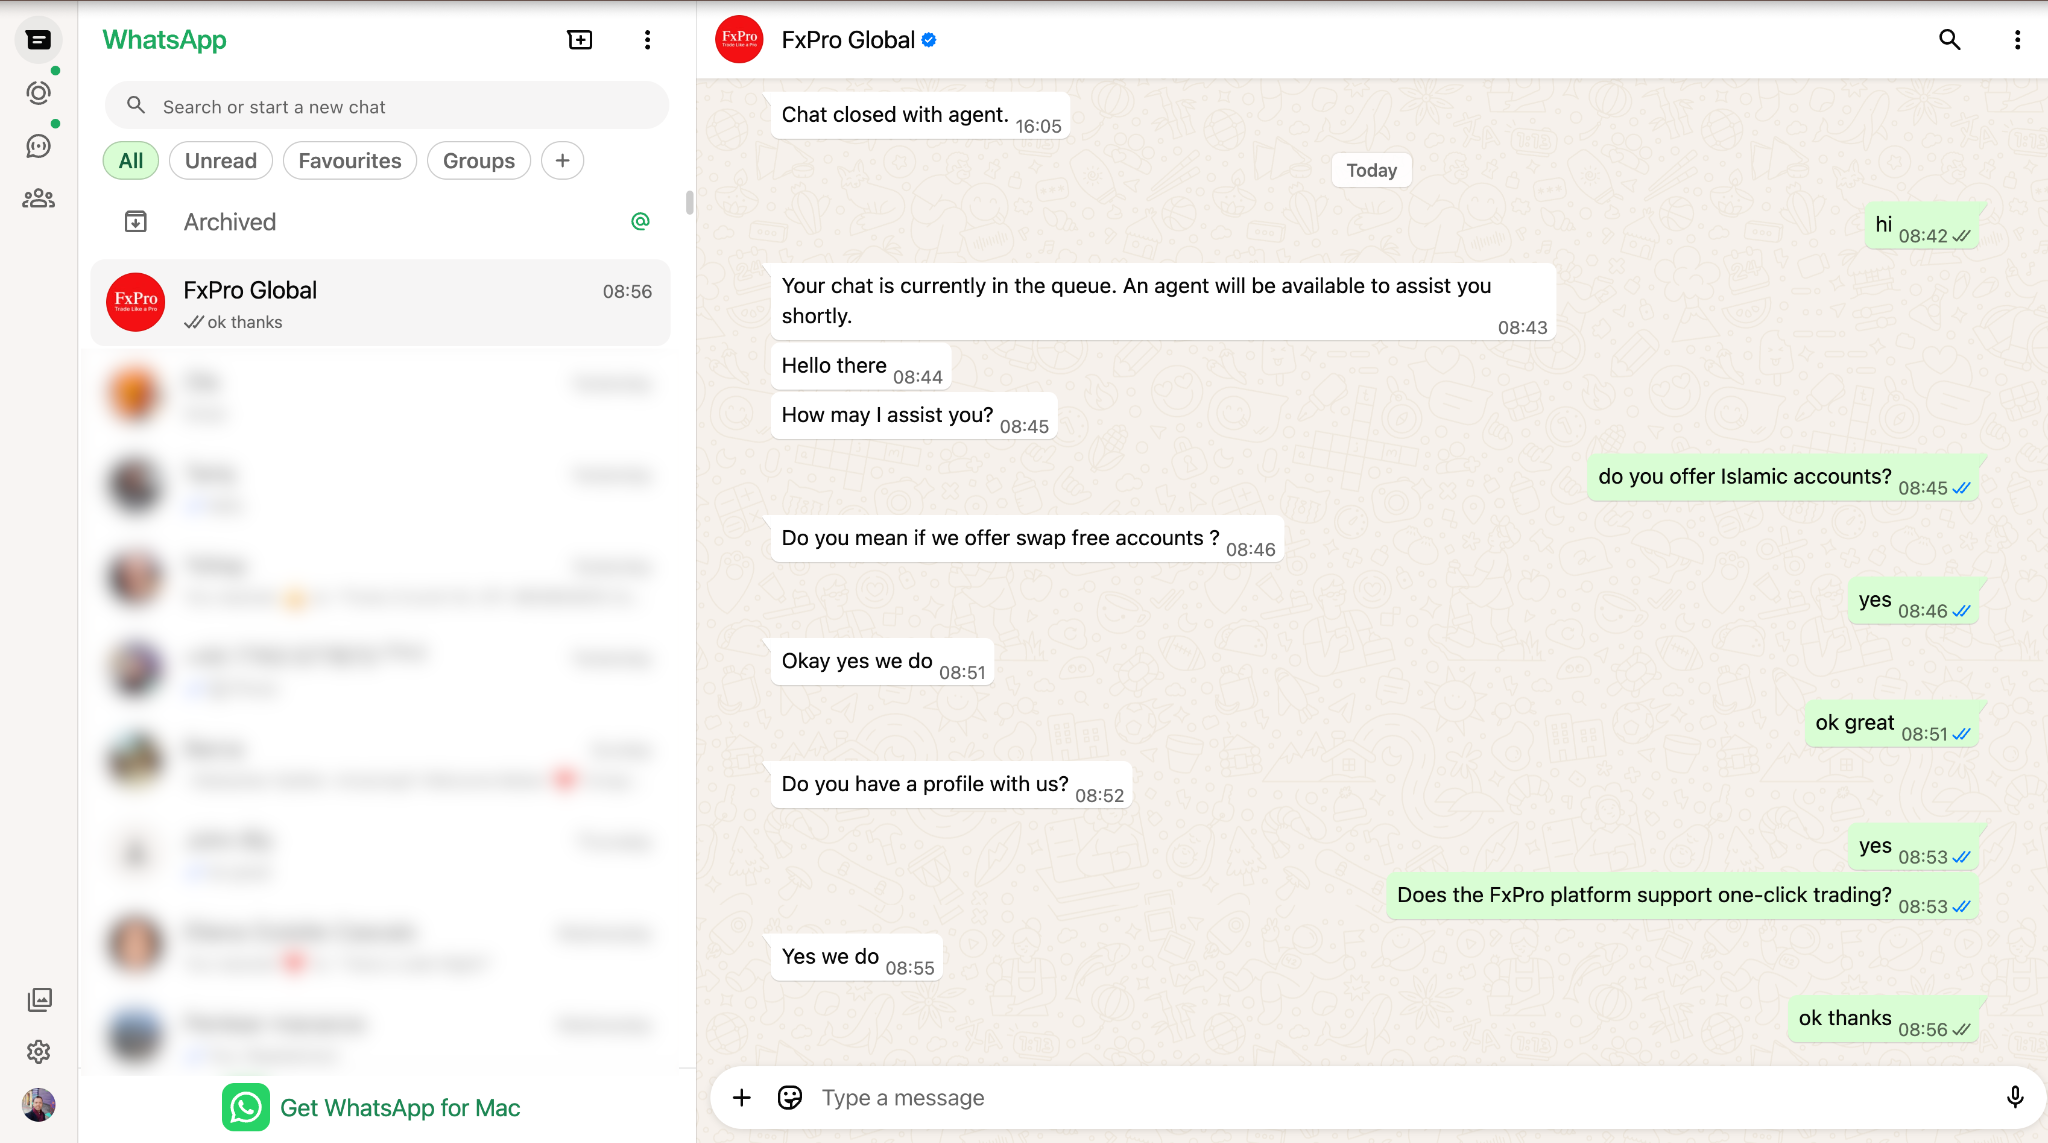The image size is (2048, 1143).
Task: Click the 'Yes we do' message
Action: (x=856, y=957)
